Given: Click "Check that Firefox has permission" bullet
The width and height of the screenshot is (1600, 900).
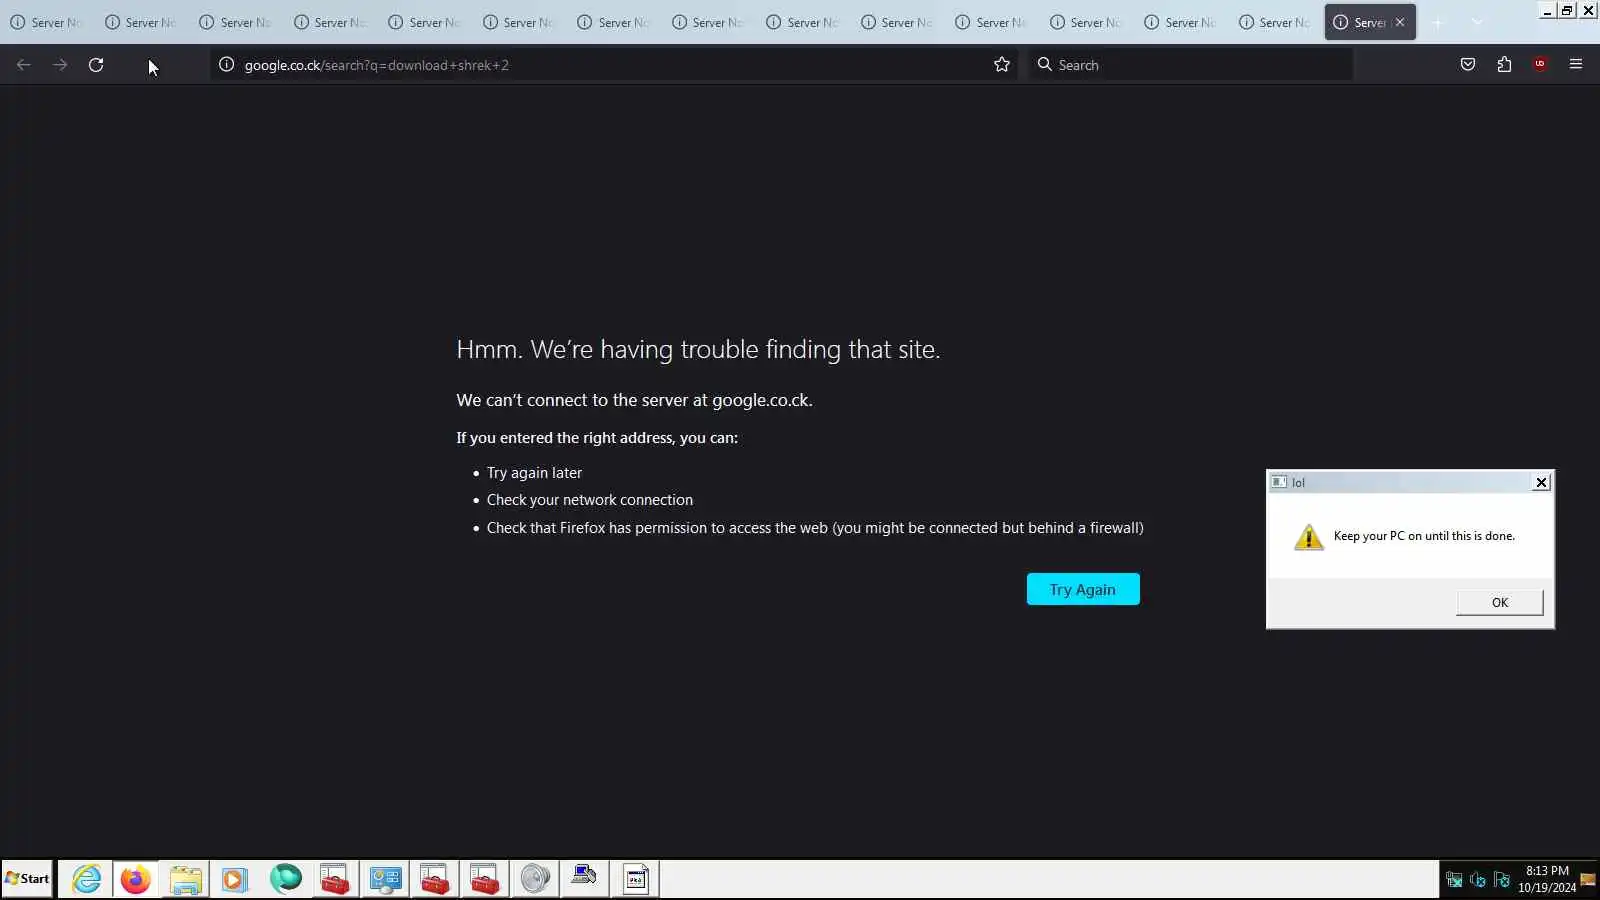Looking at the screenshot, I should (x=815, y=528).
